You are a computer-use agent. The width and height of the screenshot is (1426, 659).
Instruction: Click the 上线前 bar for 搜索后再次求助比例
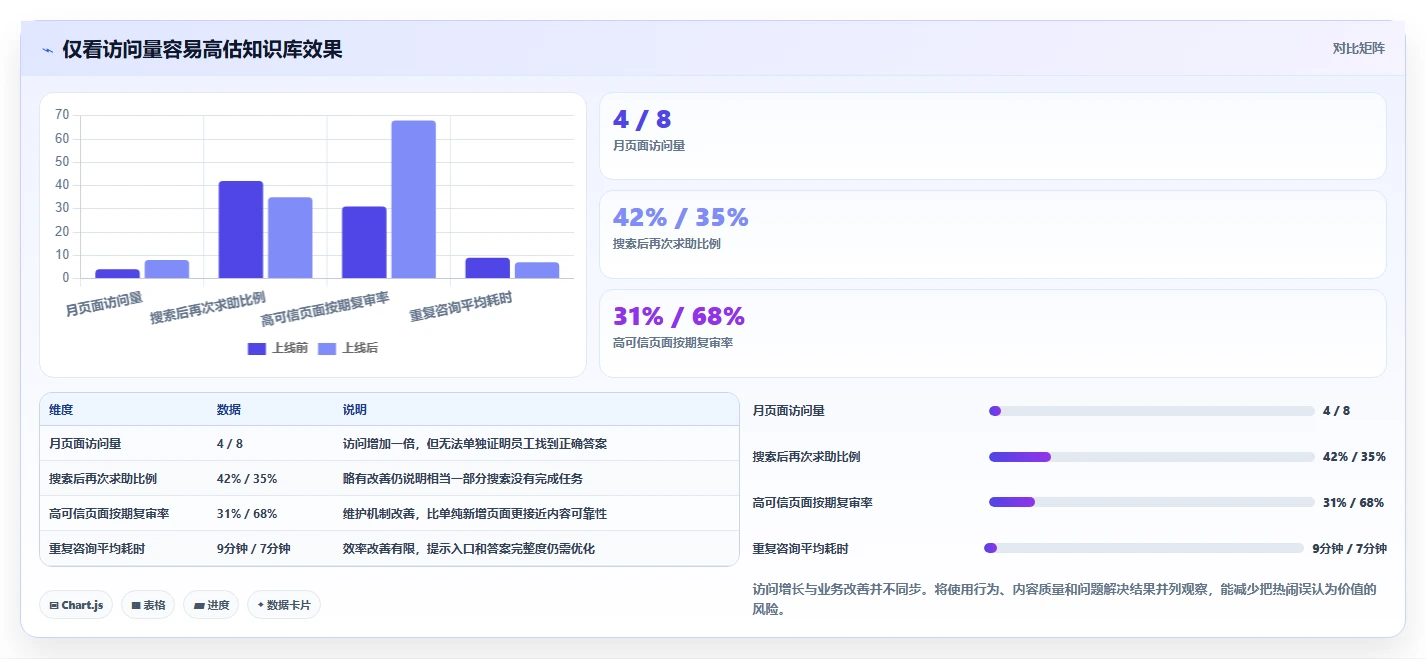tap(241, 229)
